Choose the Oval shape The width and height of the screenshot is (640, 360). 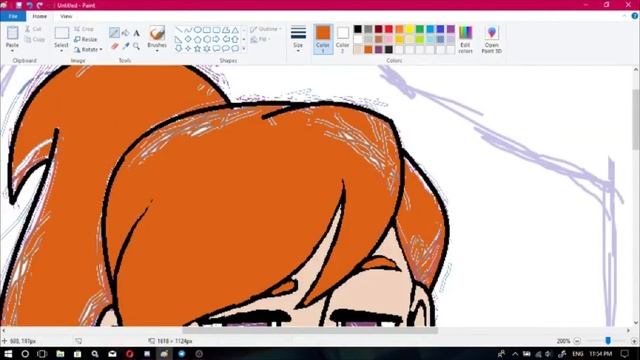tap(198, 30)
